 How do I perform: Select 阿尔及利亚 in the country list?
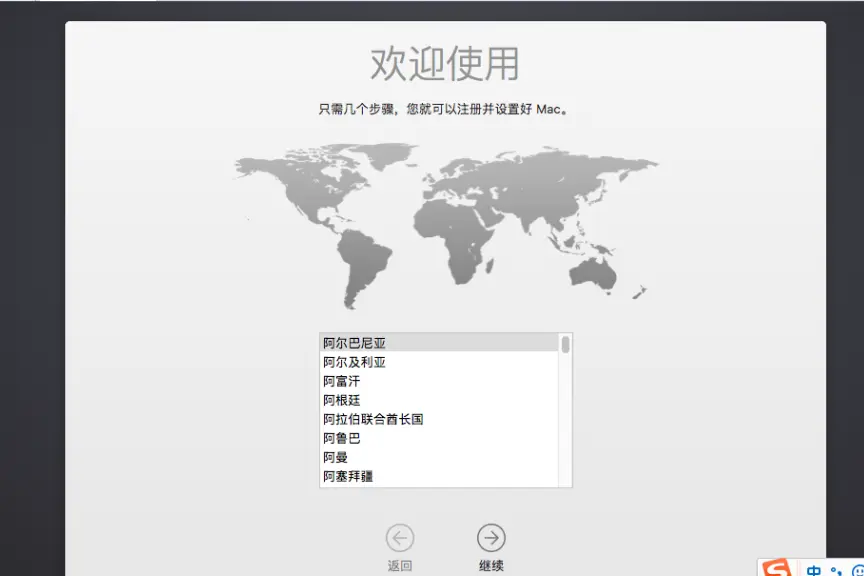point(439,362)
